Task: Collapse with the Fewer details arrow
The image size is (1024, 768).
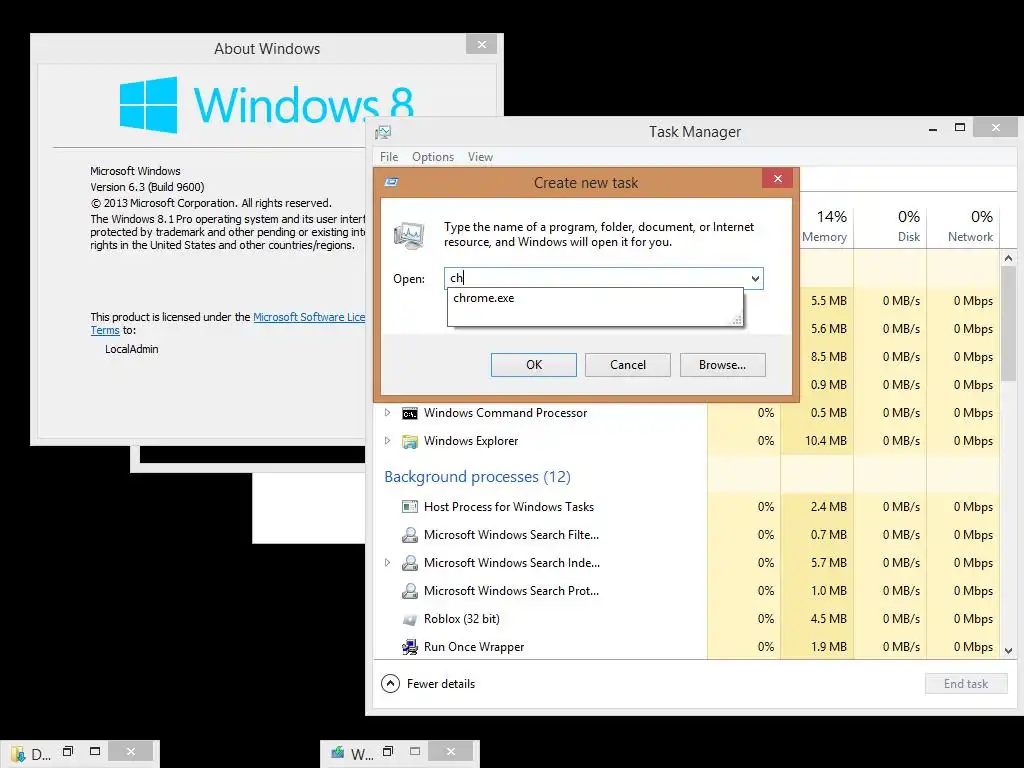Action: pyautogui.click(x=390, y=684)
